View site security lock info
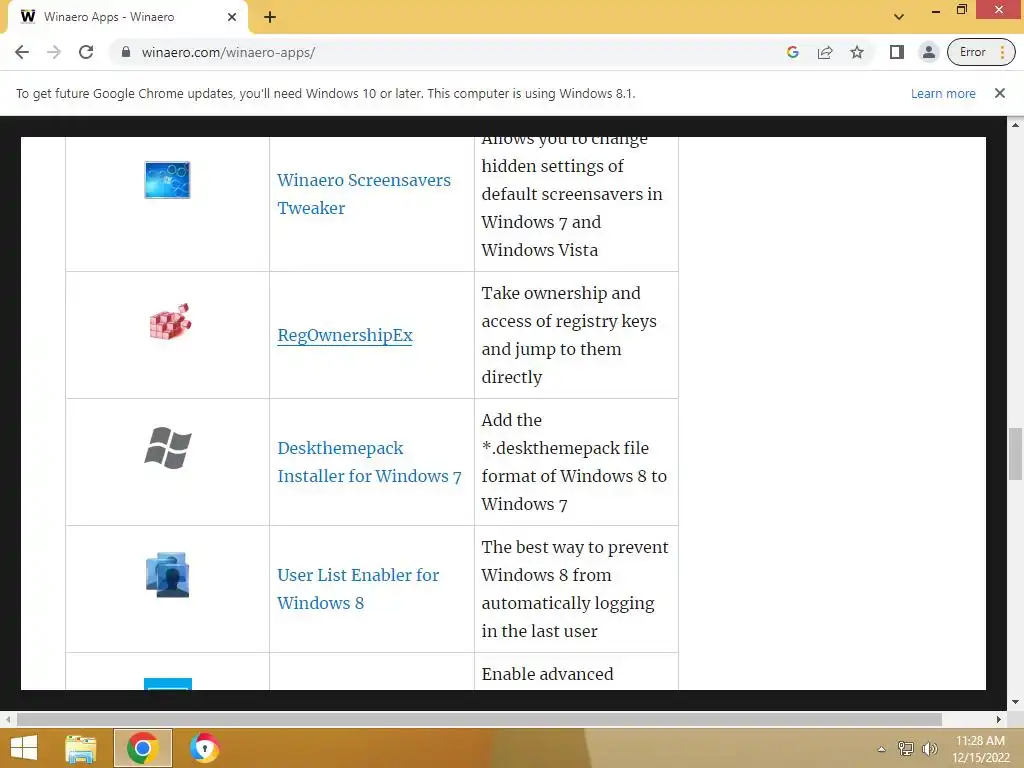The image size is (1024, 768). [x=126, y=52]
